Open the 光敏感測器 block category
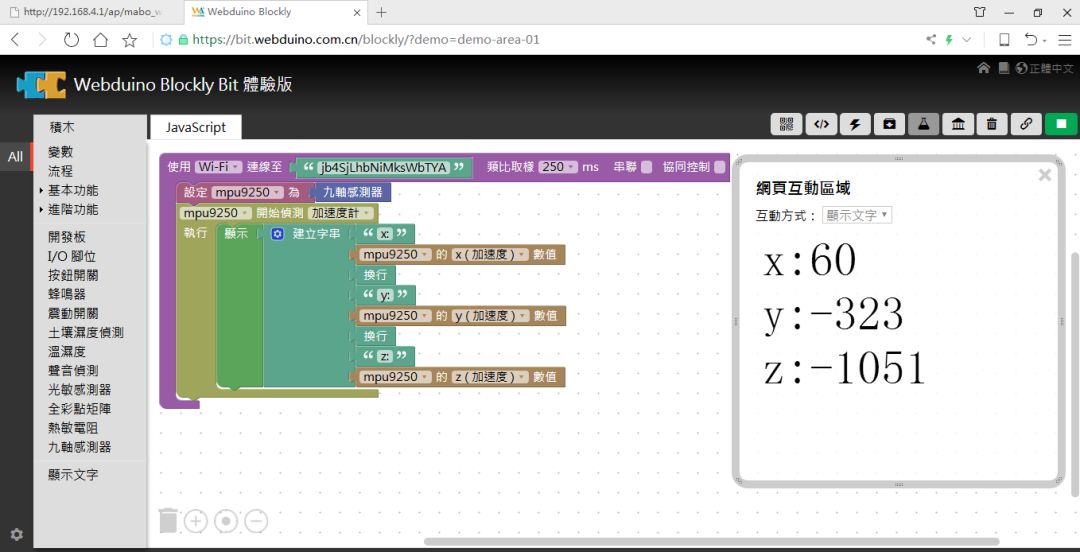The image size is (1080, 552). click(x=79, y=389)
